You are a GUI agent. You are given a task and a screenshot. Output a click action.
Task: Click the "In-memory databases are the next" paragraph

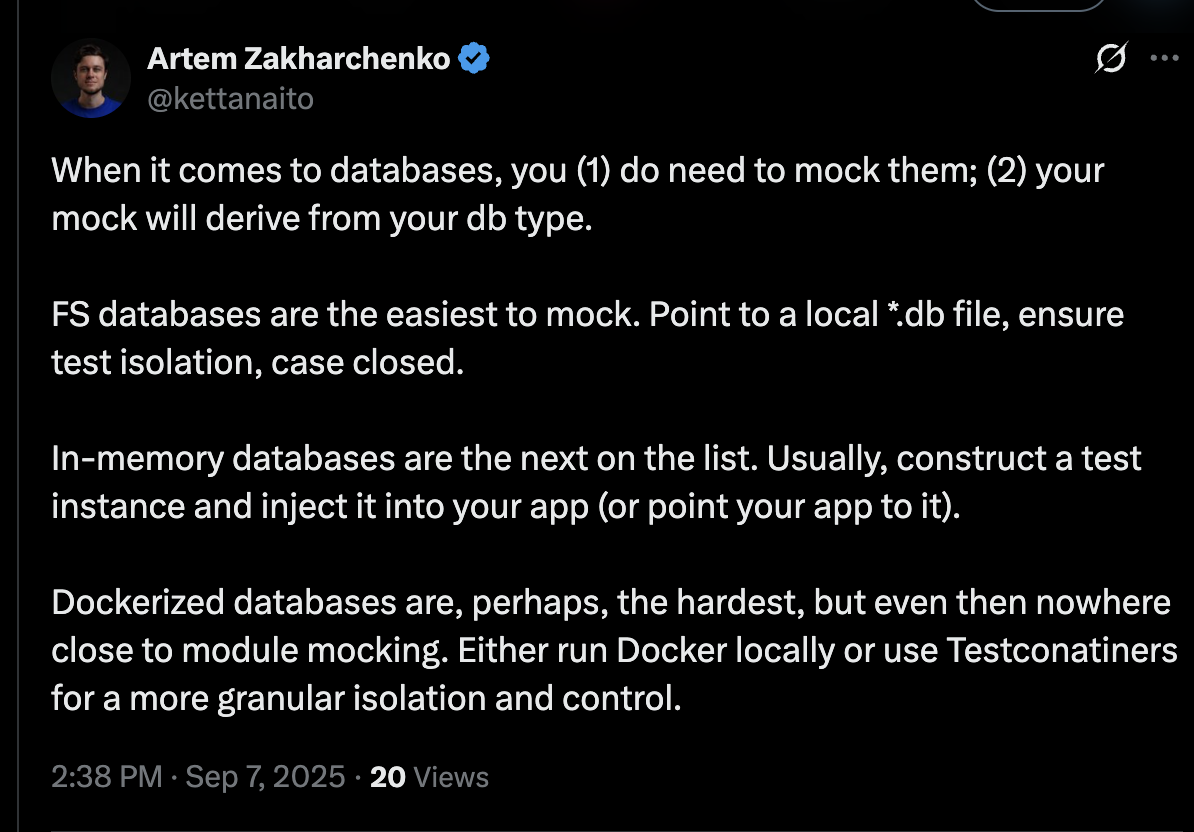[x=596, y=483]
